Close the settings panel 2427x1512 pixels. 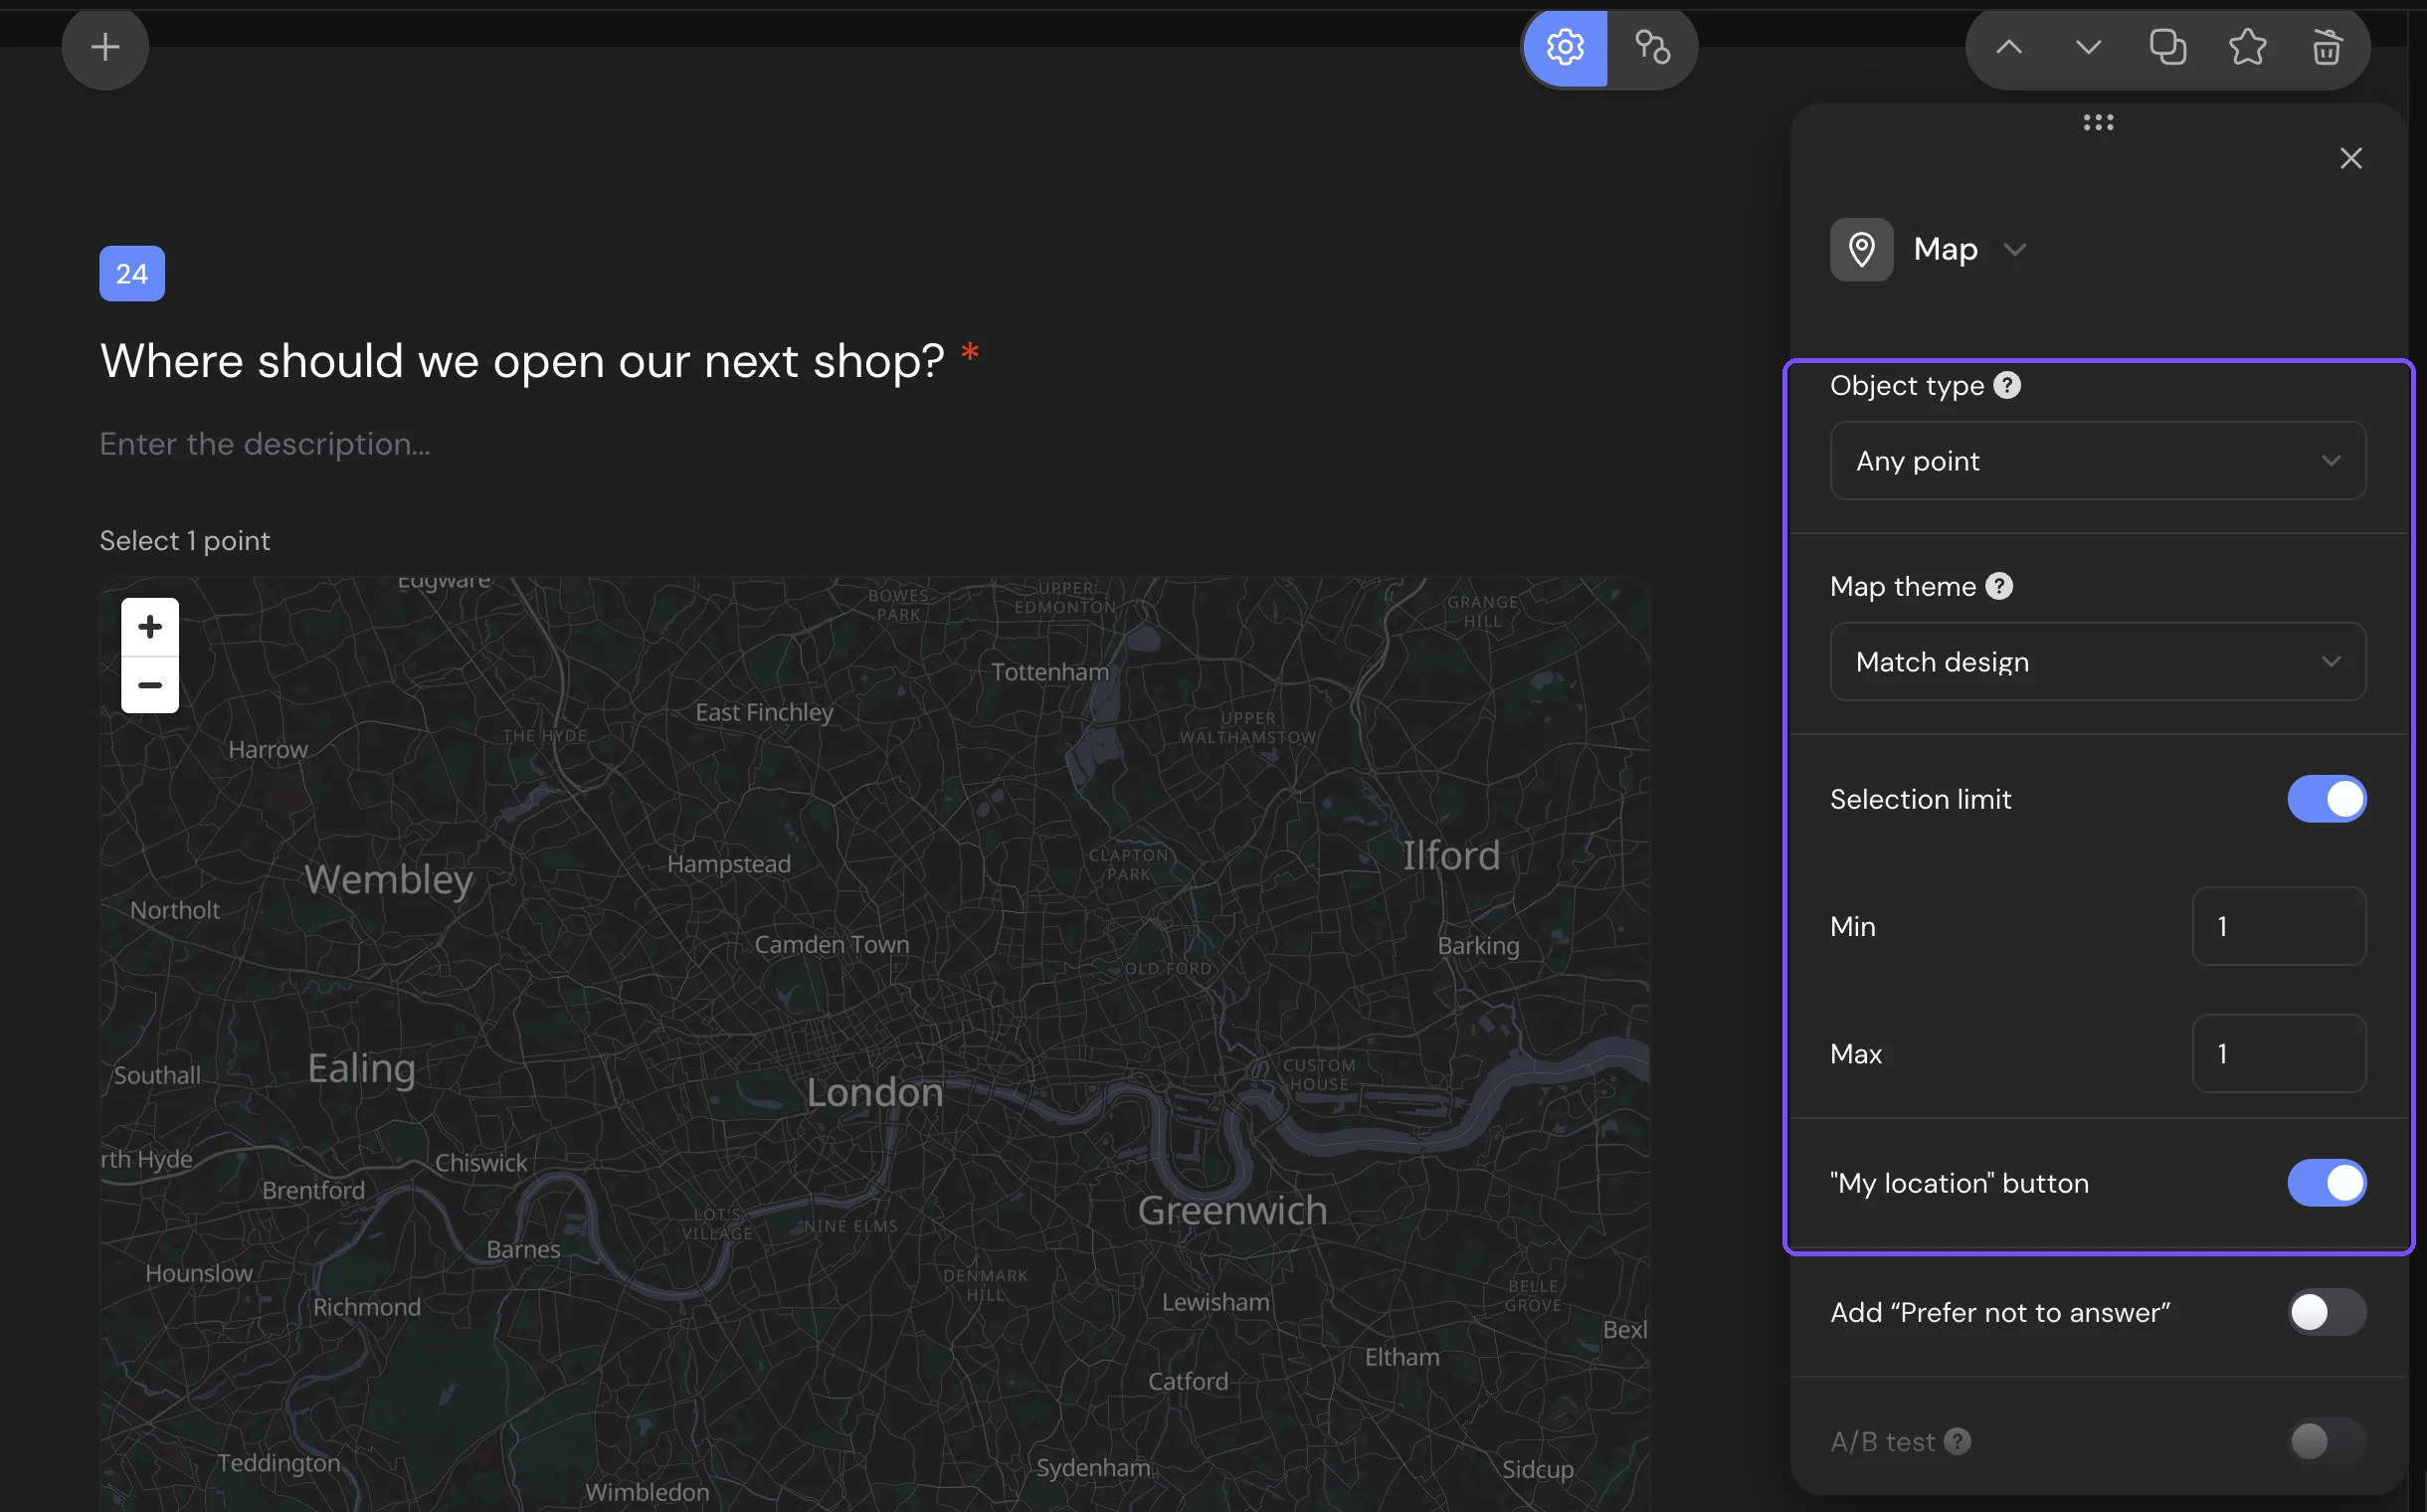(x=2350, y=158)
